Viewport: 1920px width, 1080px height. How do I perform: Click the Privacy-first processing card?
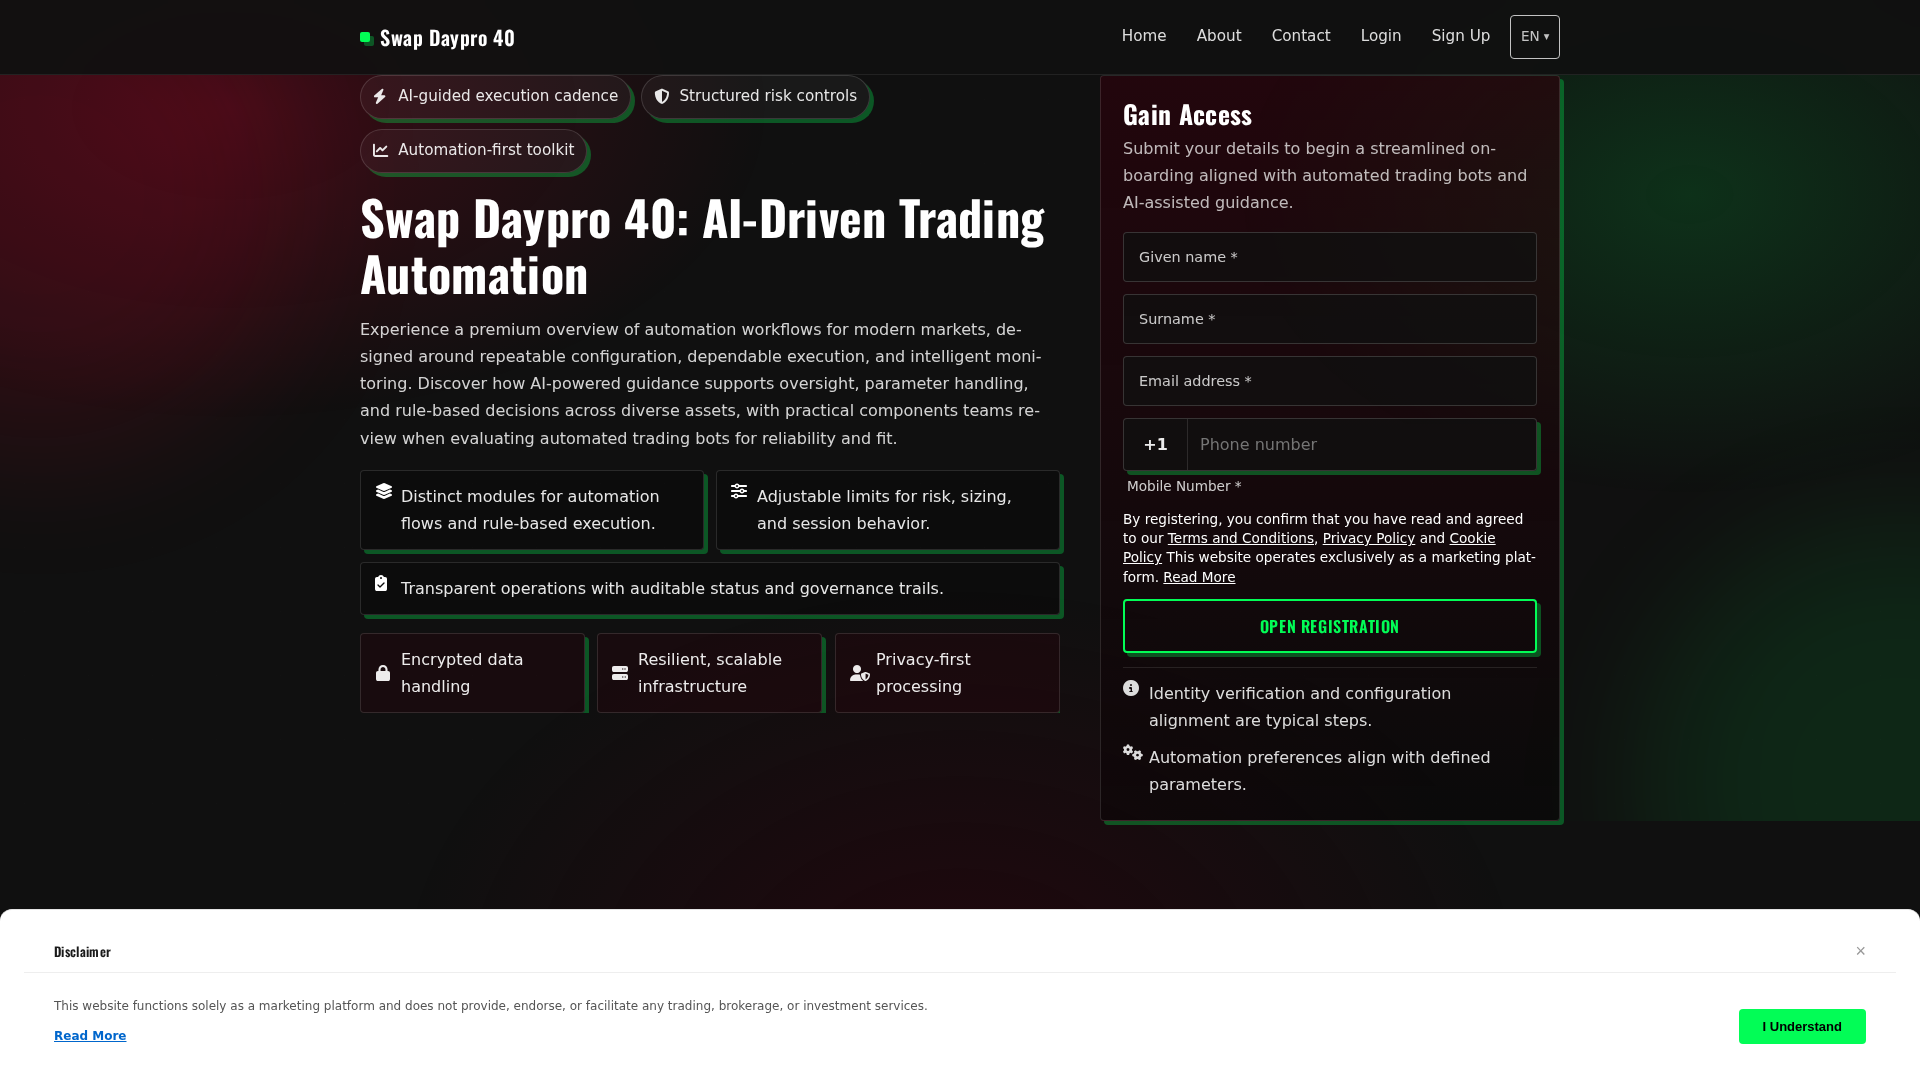point(947,673)
